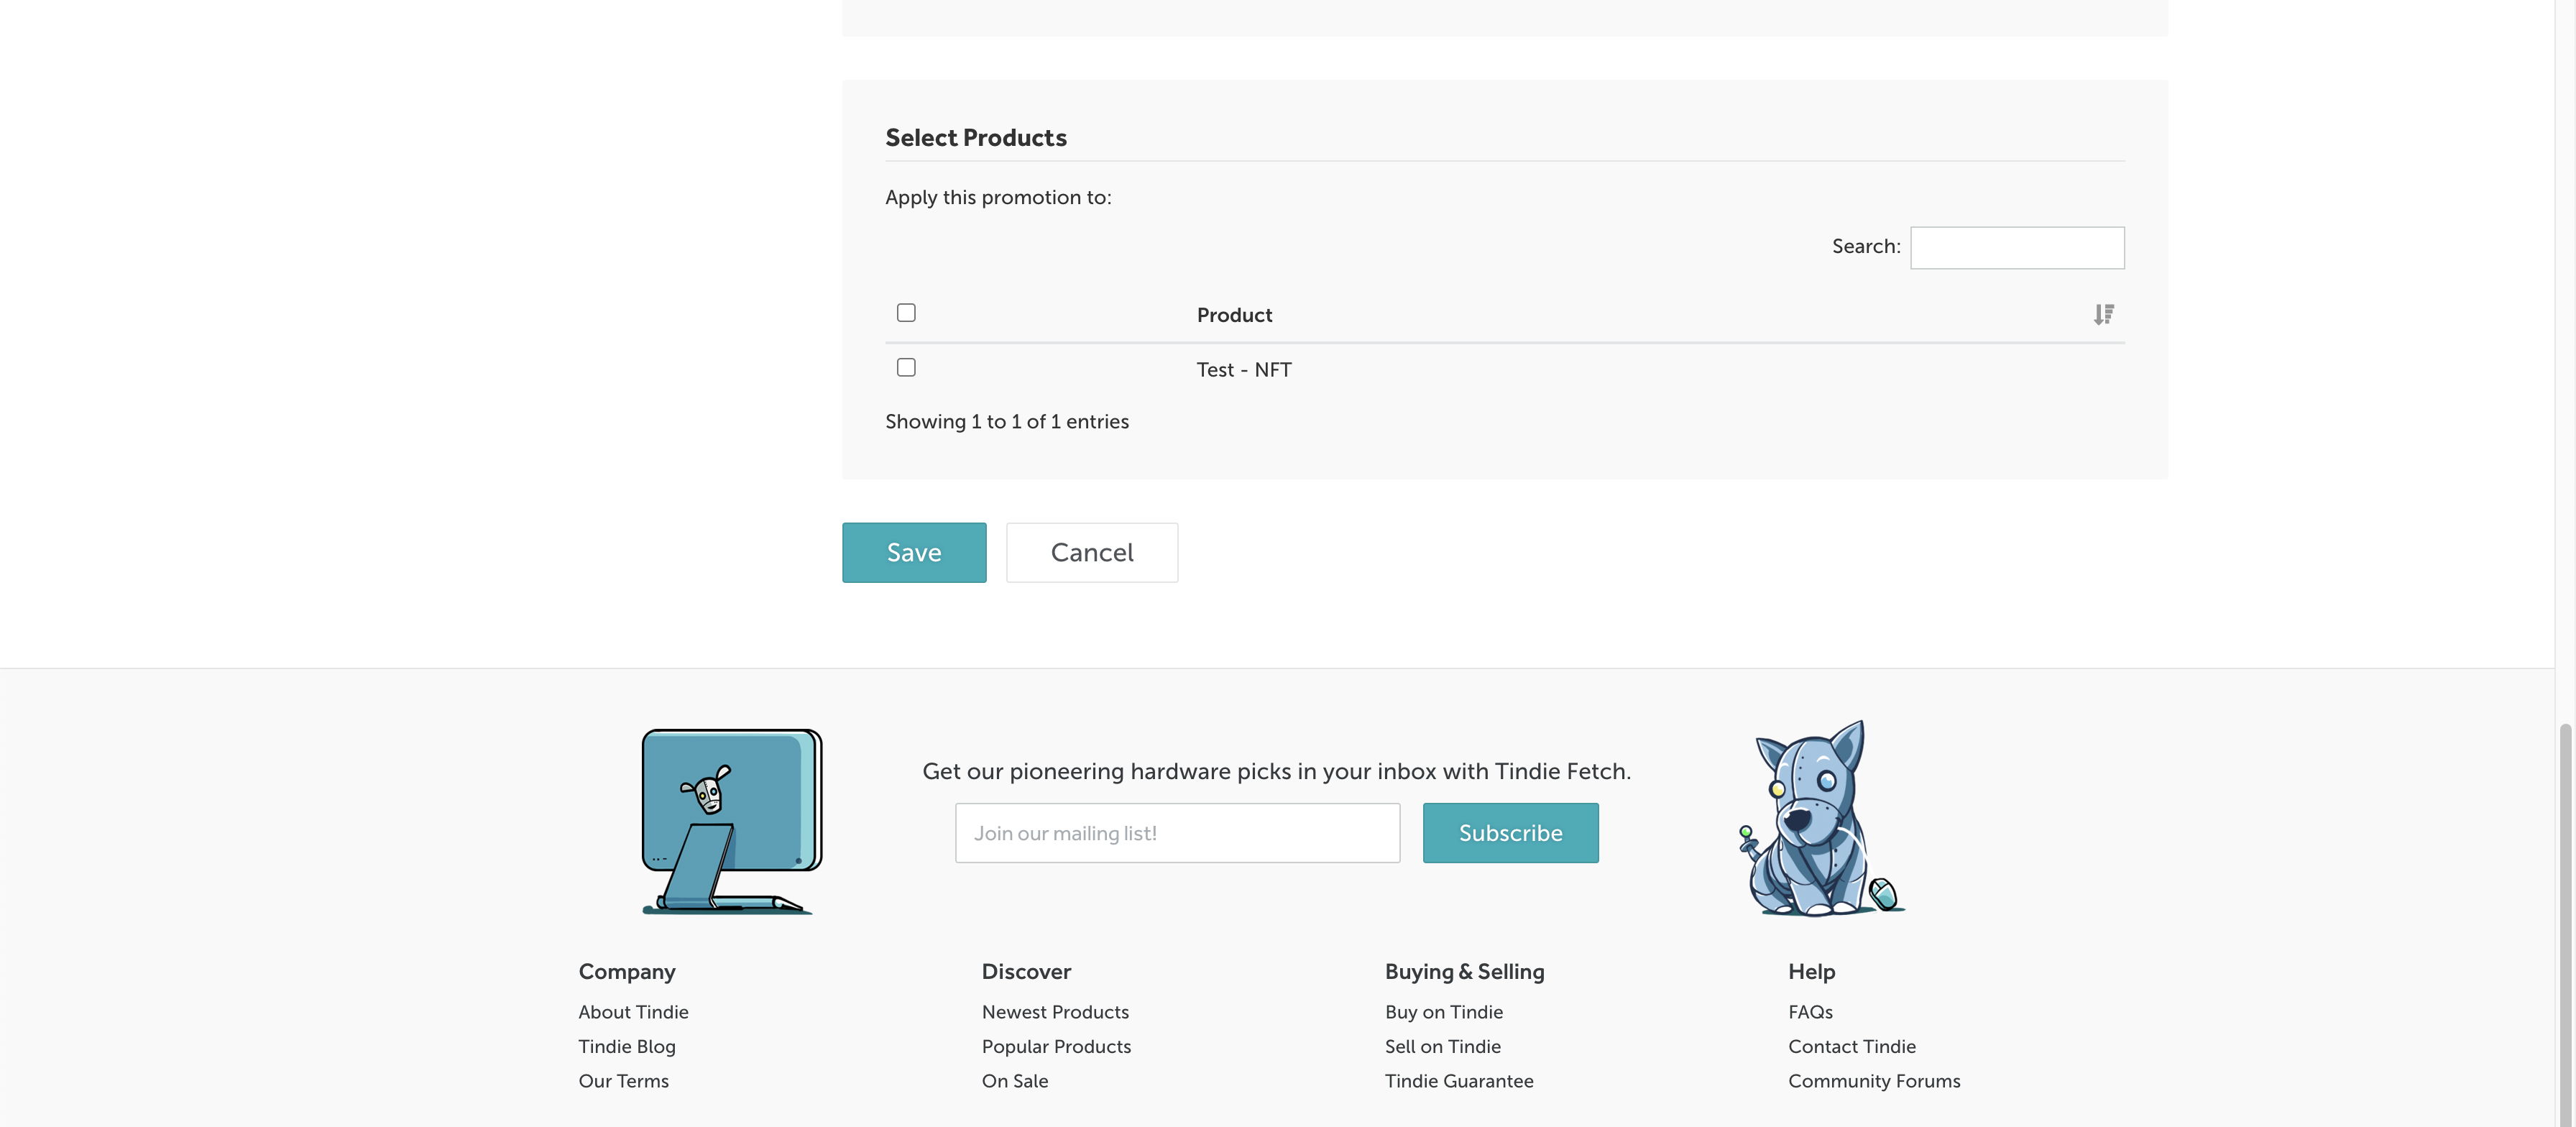Screen dimensions: 2576x1127
Task: Visit the Community Forums link
Action: [x=1874, y=1081]
